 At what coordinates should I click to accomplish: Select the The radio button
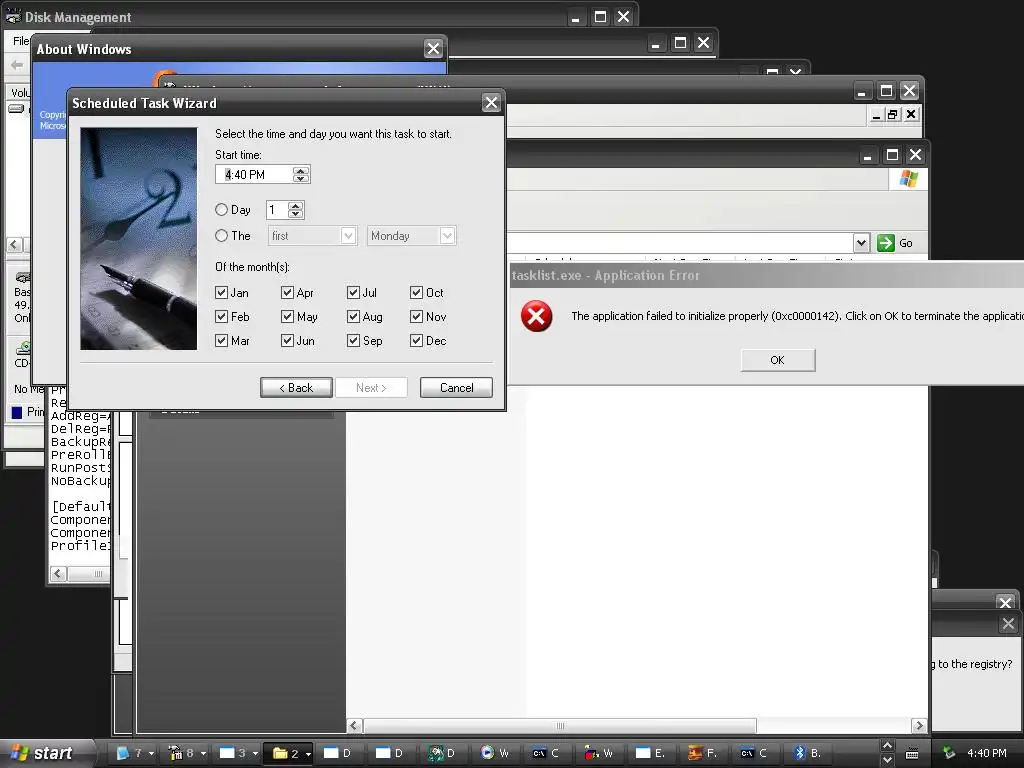pyautogui.click(x=221, y=236)
